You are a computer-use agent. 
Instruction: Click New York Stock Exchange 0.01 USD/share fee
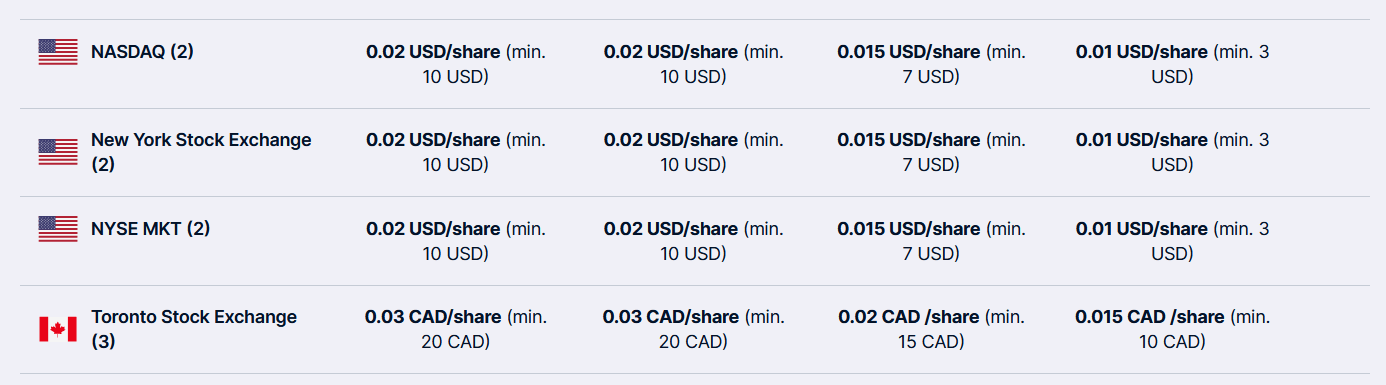coord(1172,152)
